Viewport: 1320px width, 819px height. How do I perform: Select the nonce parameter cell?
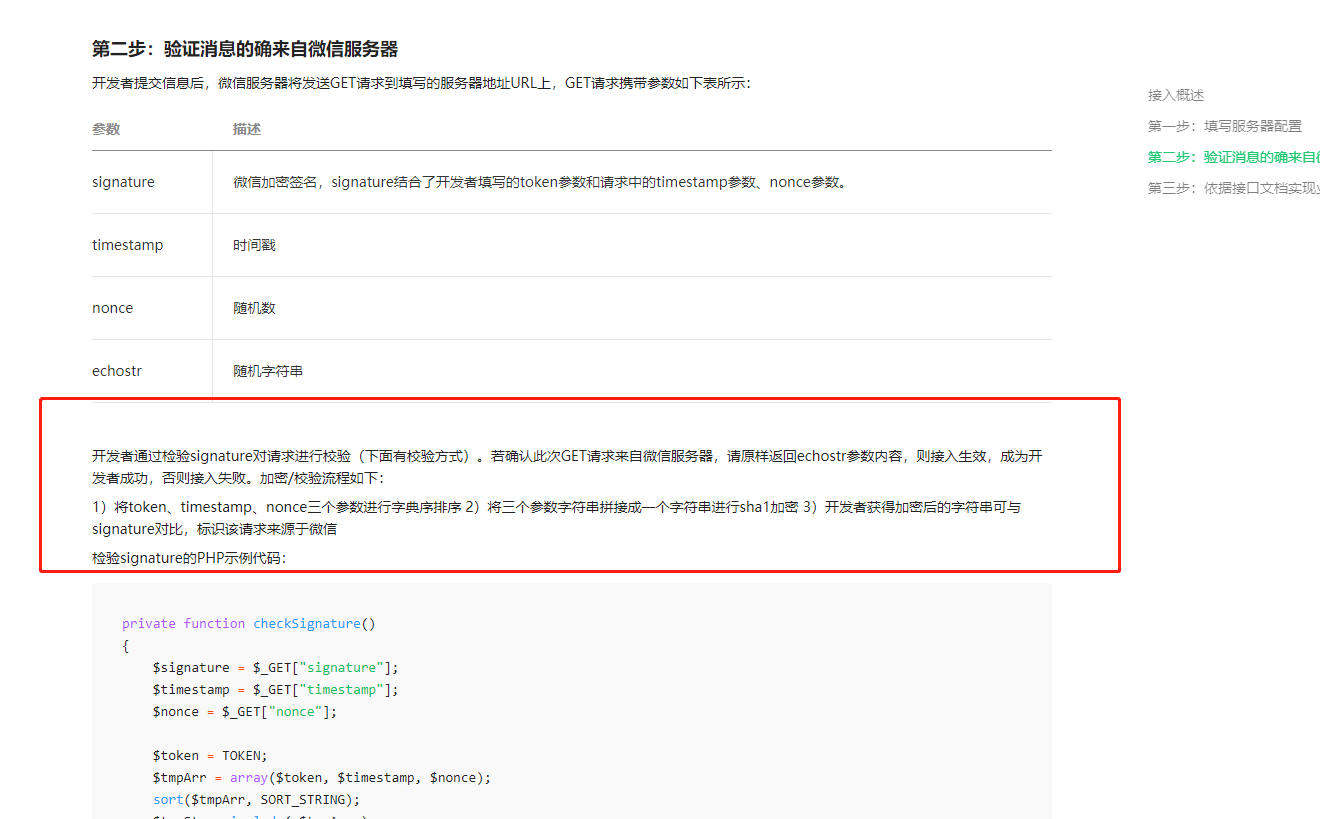pyautogui.click(x=152, y=308)
